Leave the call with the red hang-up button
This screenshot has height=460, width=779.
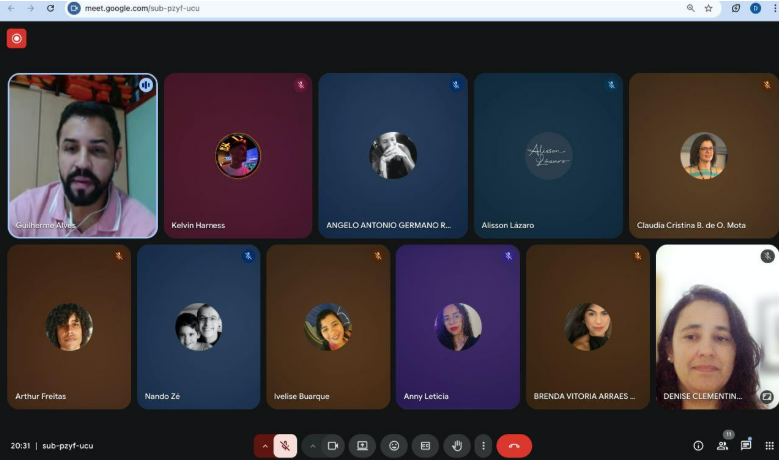coord(514,446)
